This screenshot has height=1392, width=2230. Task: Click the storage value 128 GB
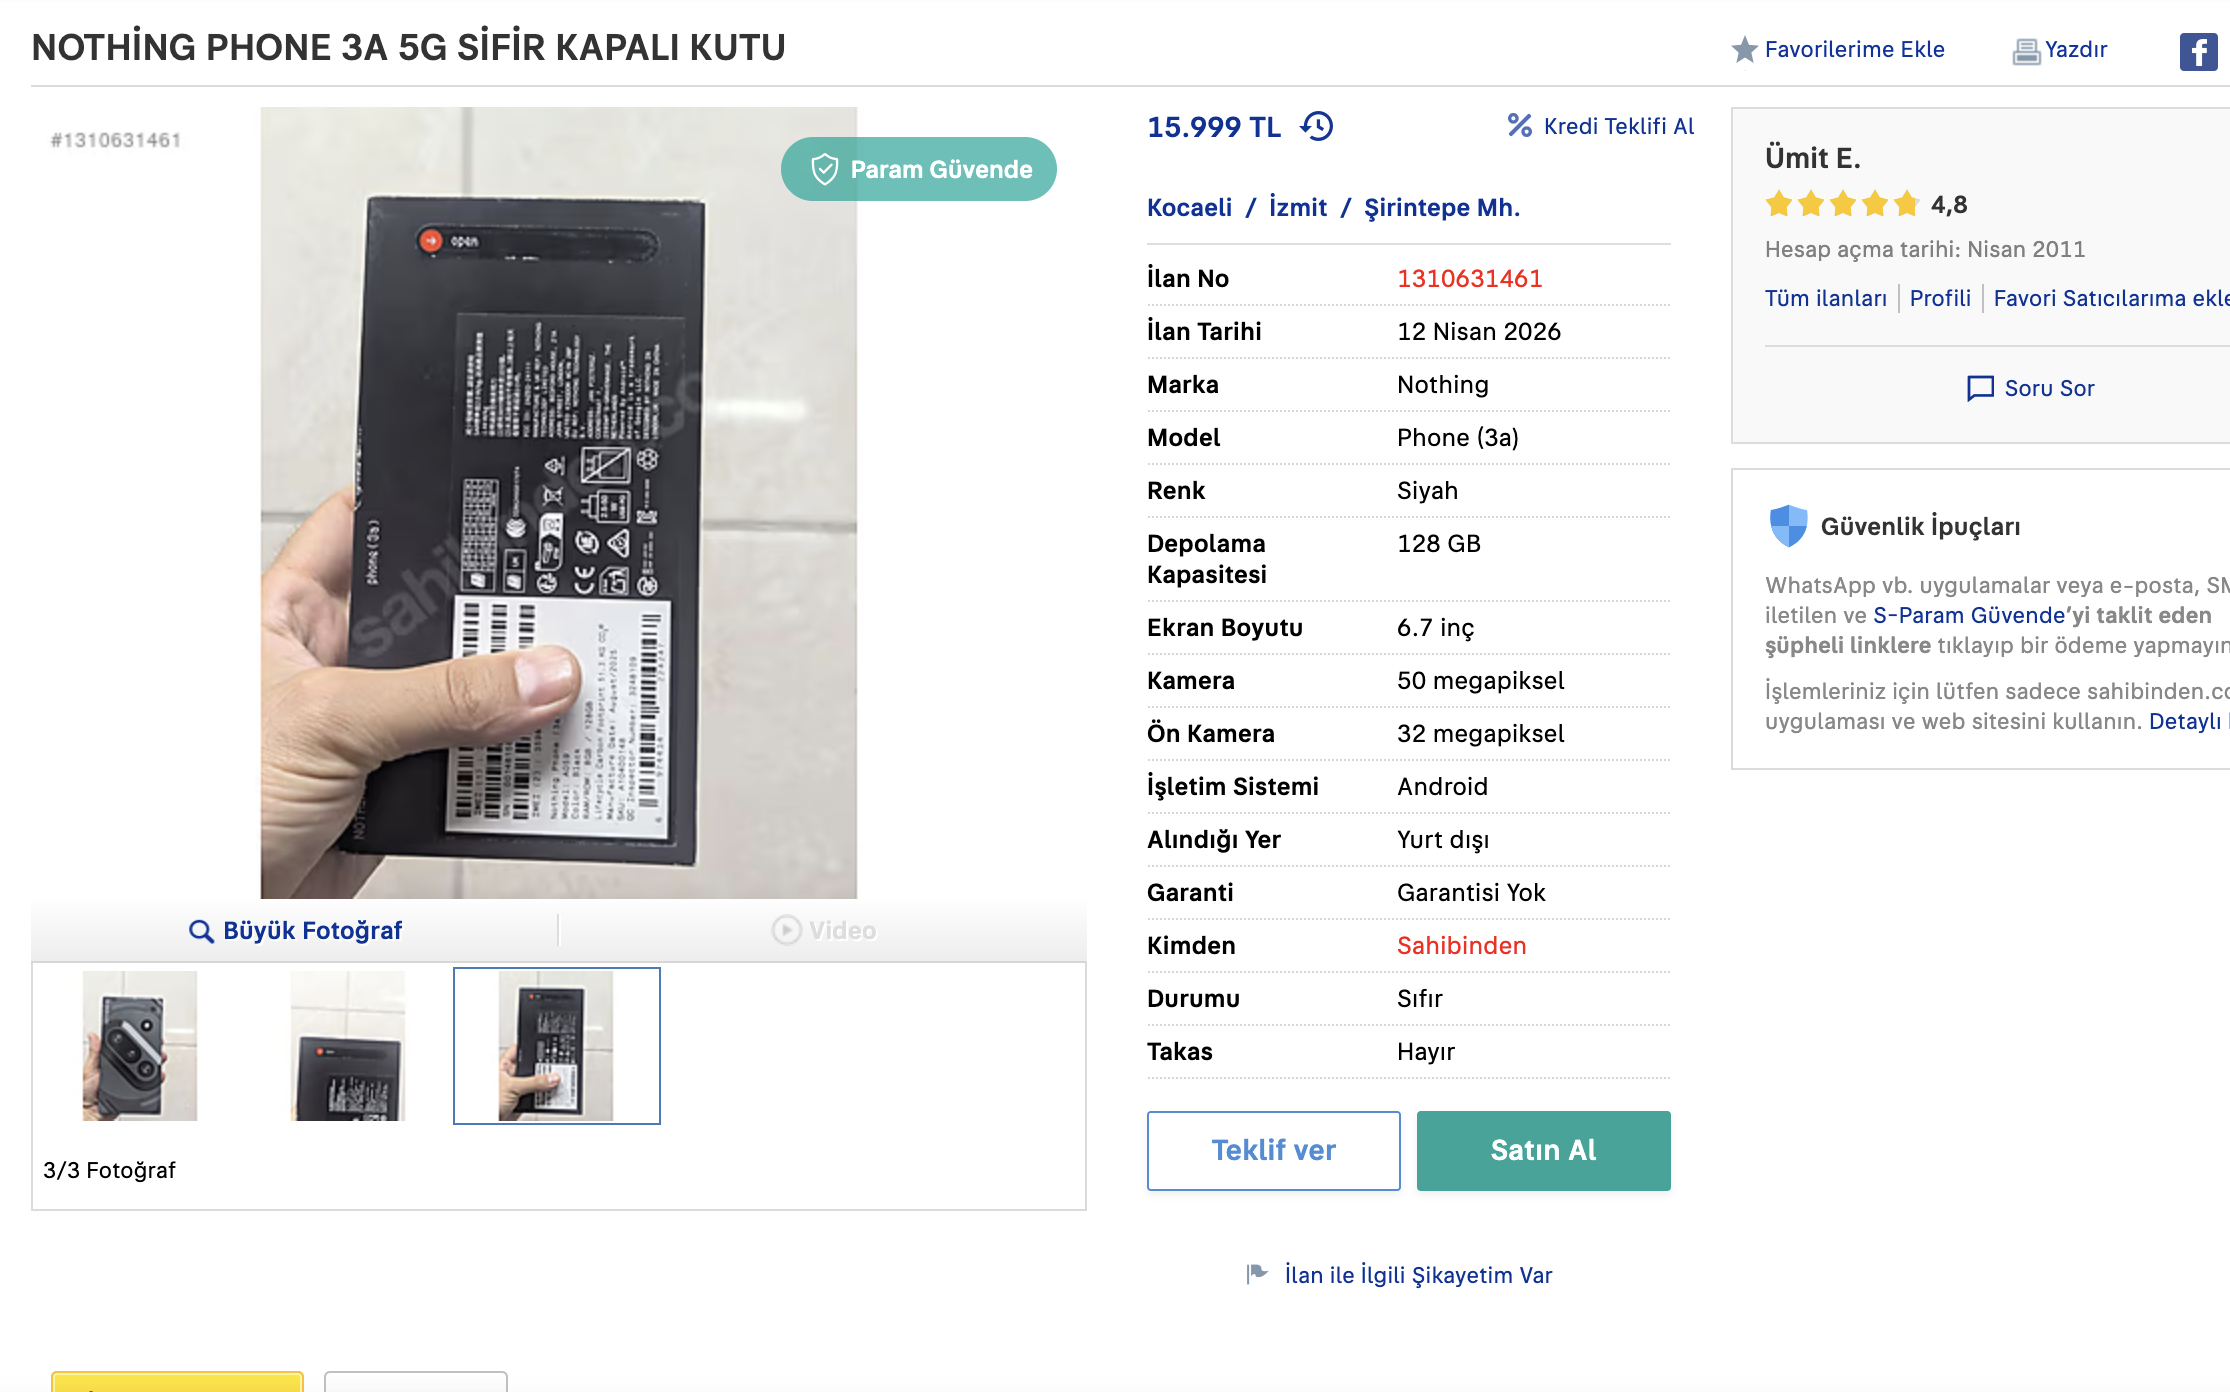point(1438,543)
